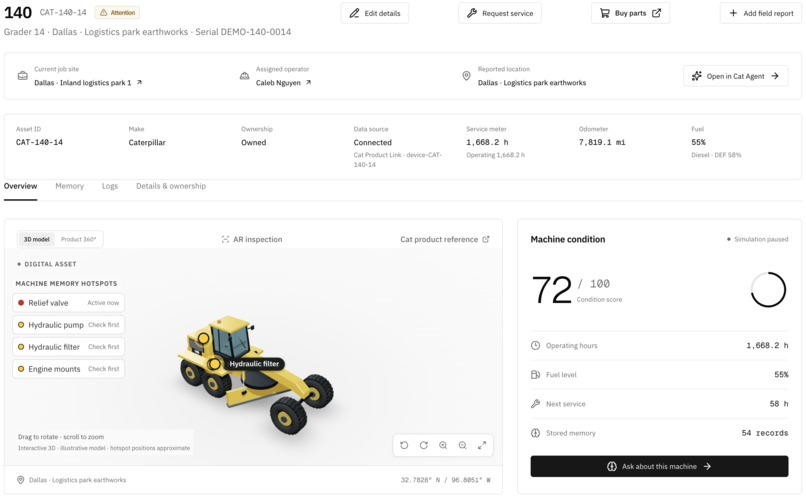Image resolution: width=806 pixels, height=501 pixels.
Task: Select the 3D model view toggle
Action: click(x=36, y=239)
